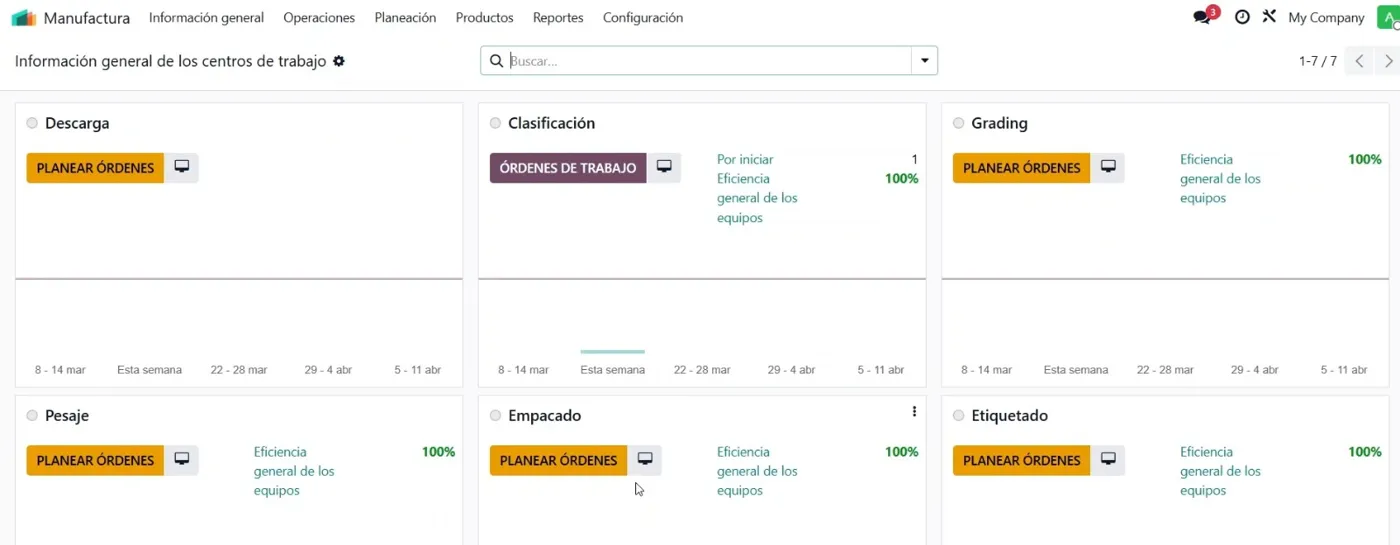Click '22 - 28 mar' label on Descarga chart
The image size is (1400, 545).
239,370
